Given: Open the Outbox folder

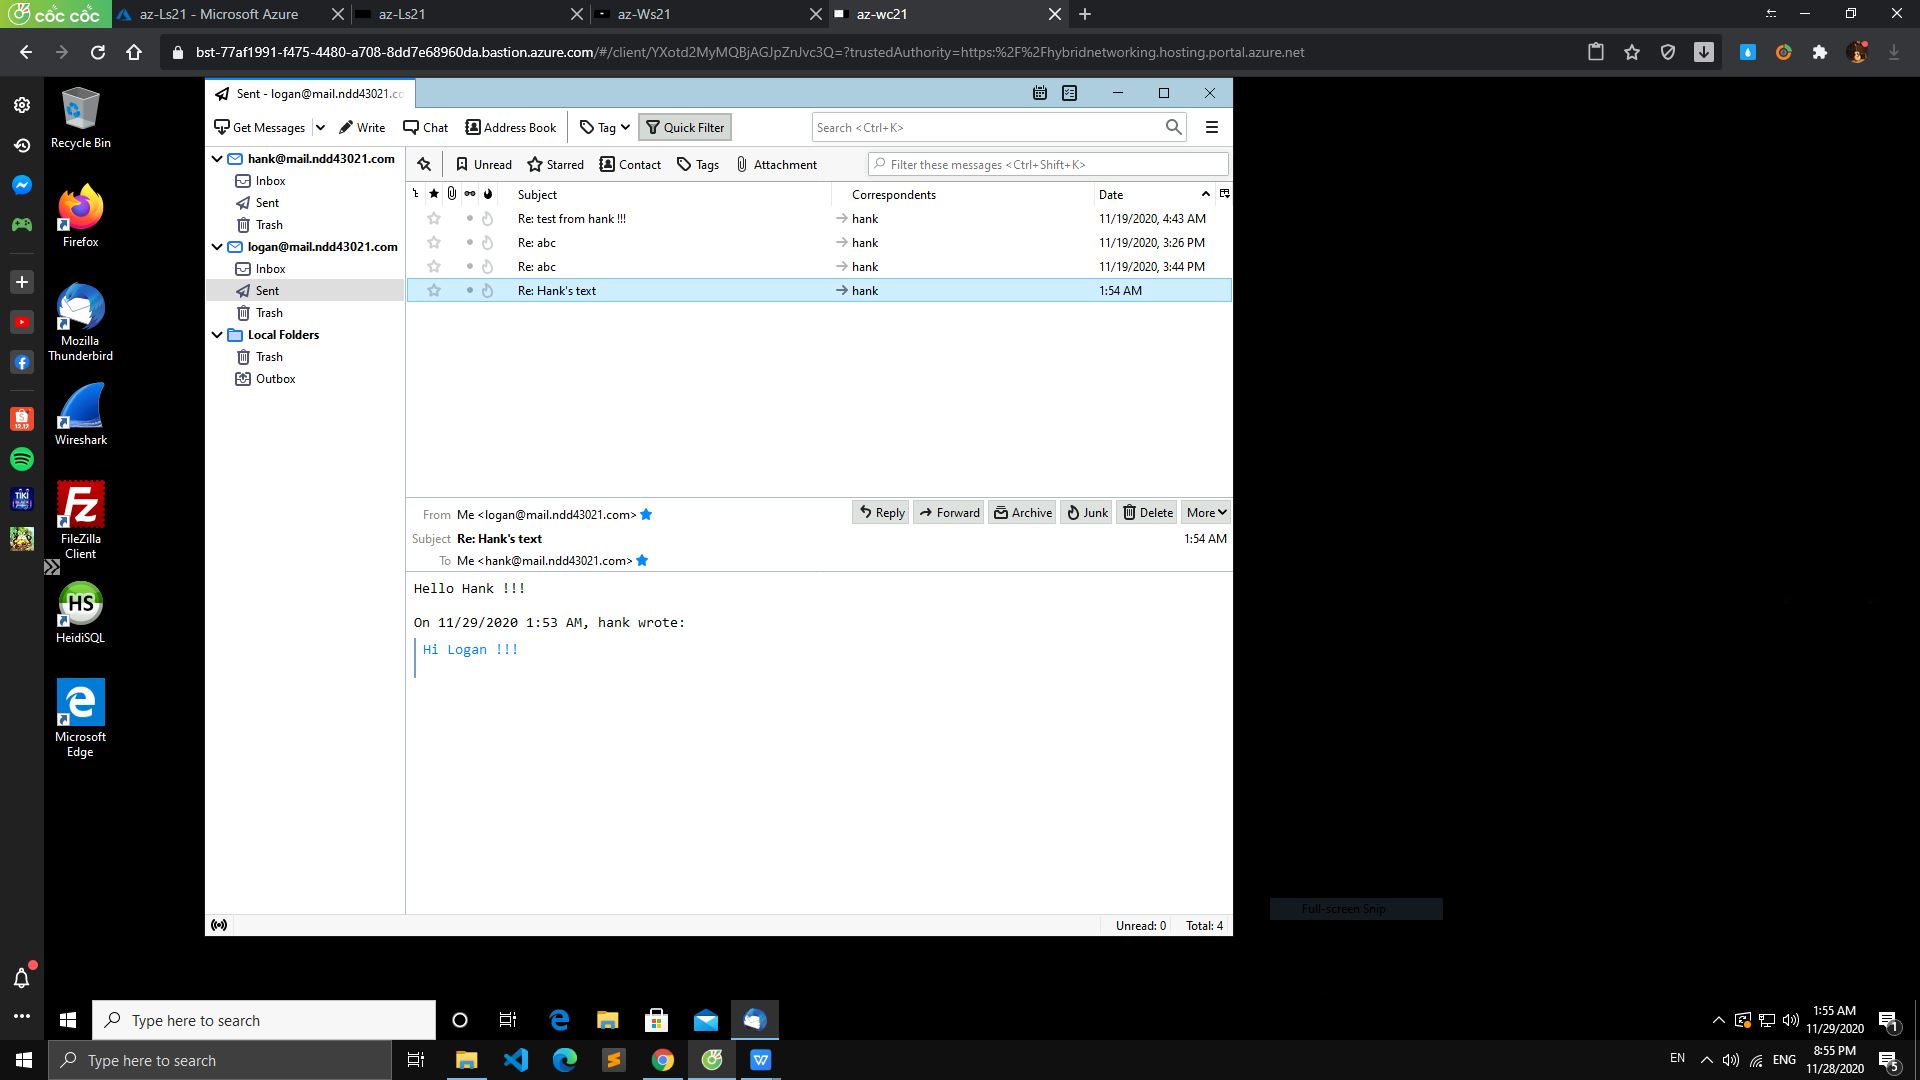Looking at the screenshot, I should [274, 378].
